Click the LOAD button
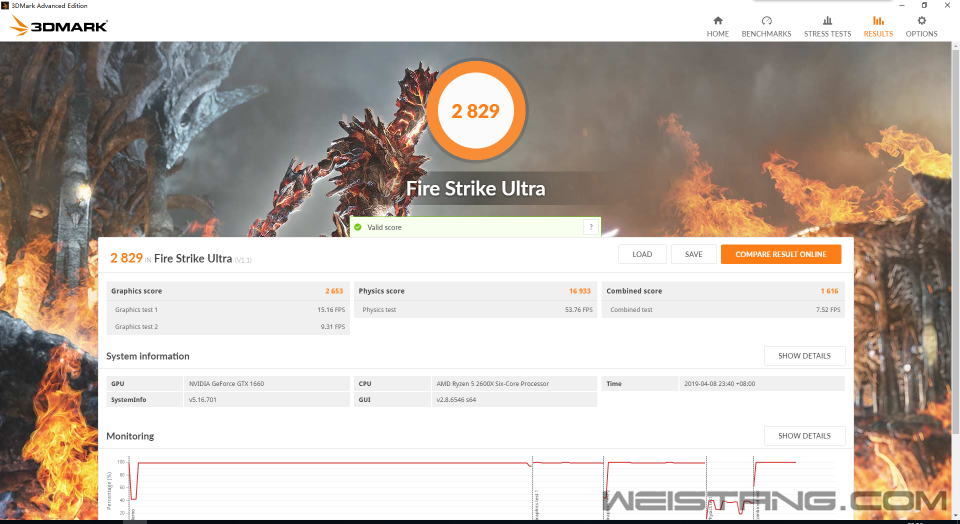The width and height of the screenshot is (960, 524). (642, 254)
